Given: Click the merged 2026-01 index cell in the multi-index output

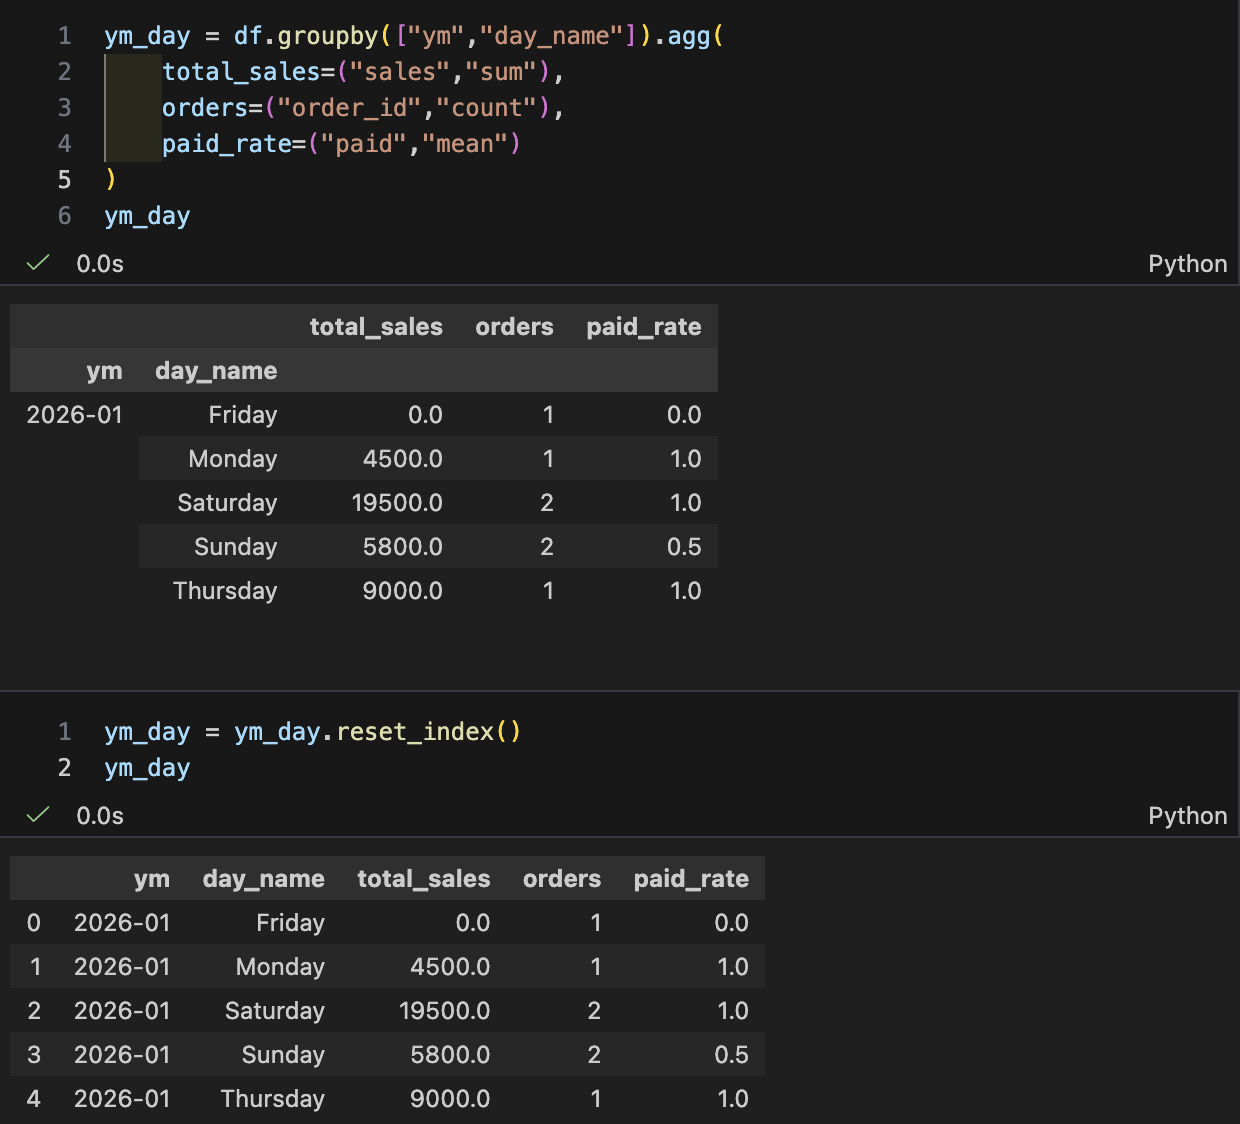Looking at the screenshot, I should [74, 415].
